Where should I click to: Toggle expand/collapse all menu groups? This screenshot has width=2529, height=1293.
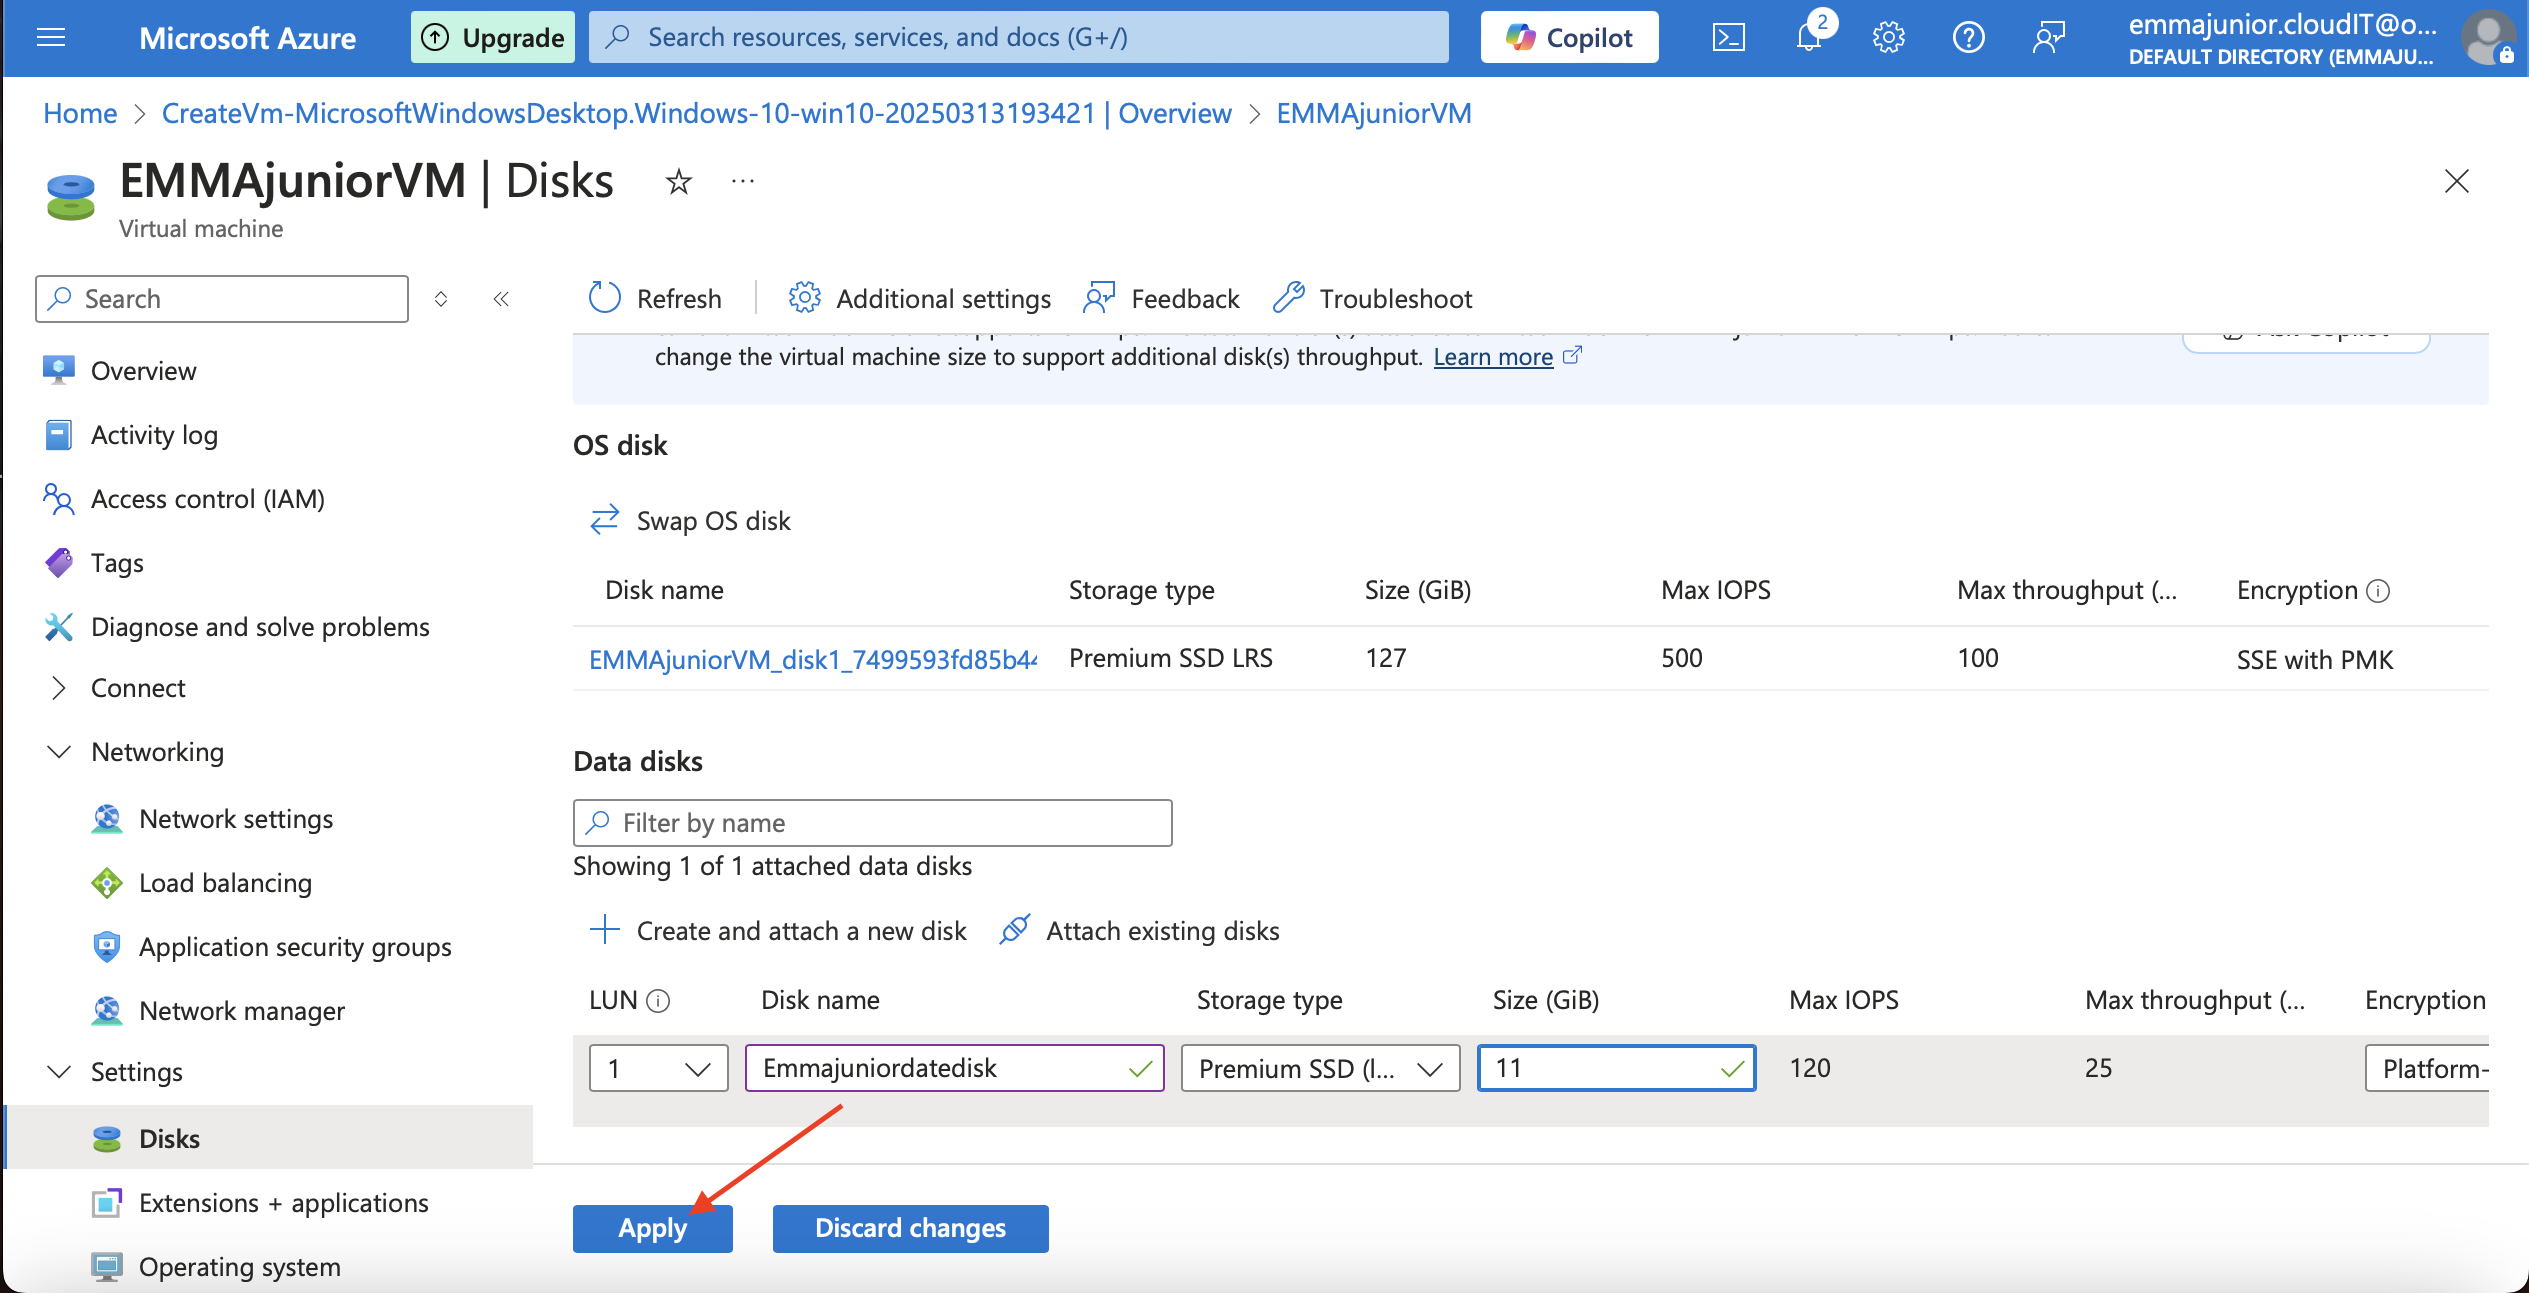[x=441, y=299]
